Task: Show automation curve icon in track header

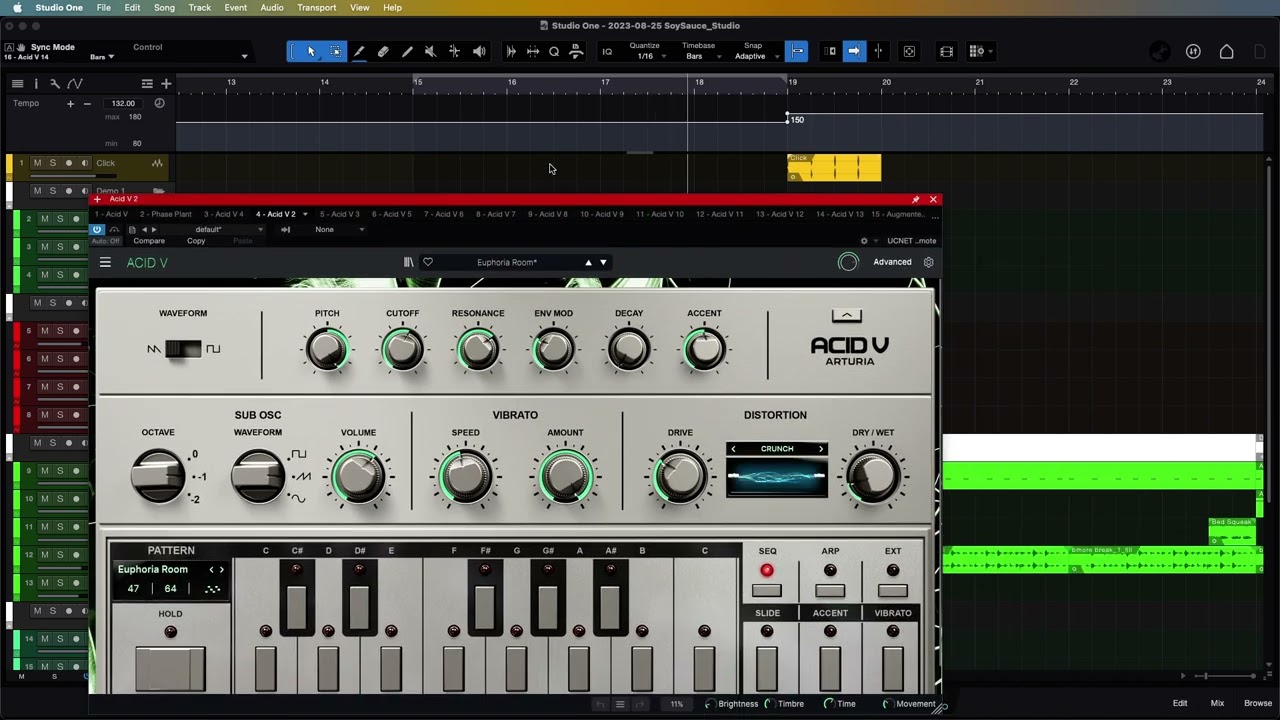Action: click(x=75, y=83)
